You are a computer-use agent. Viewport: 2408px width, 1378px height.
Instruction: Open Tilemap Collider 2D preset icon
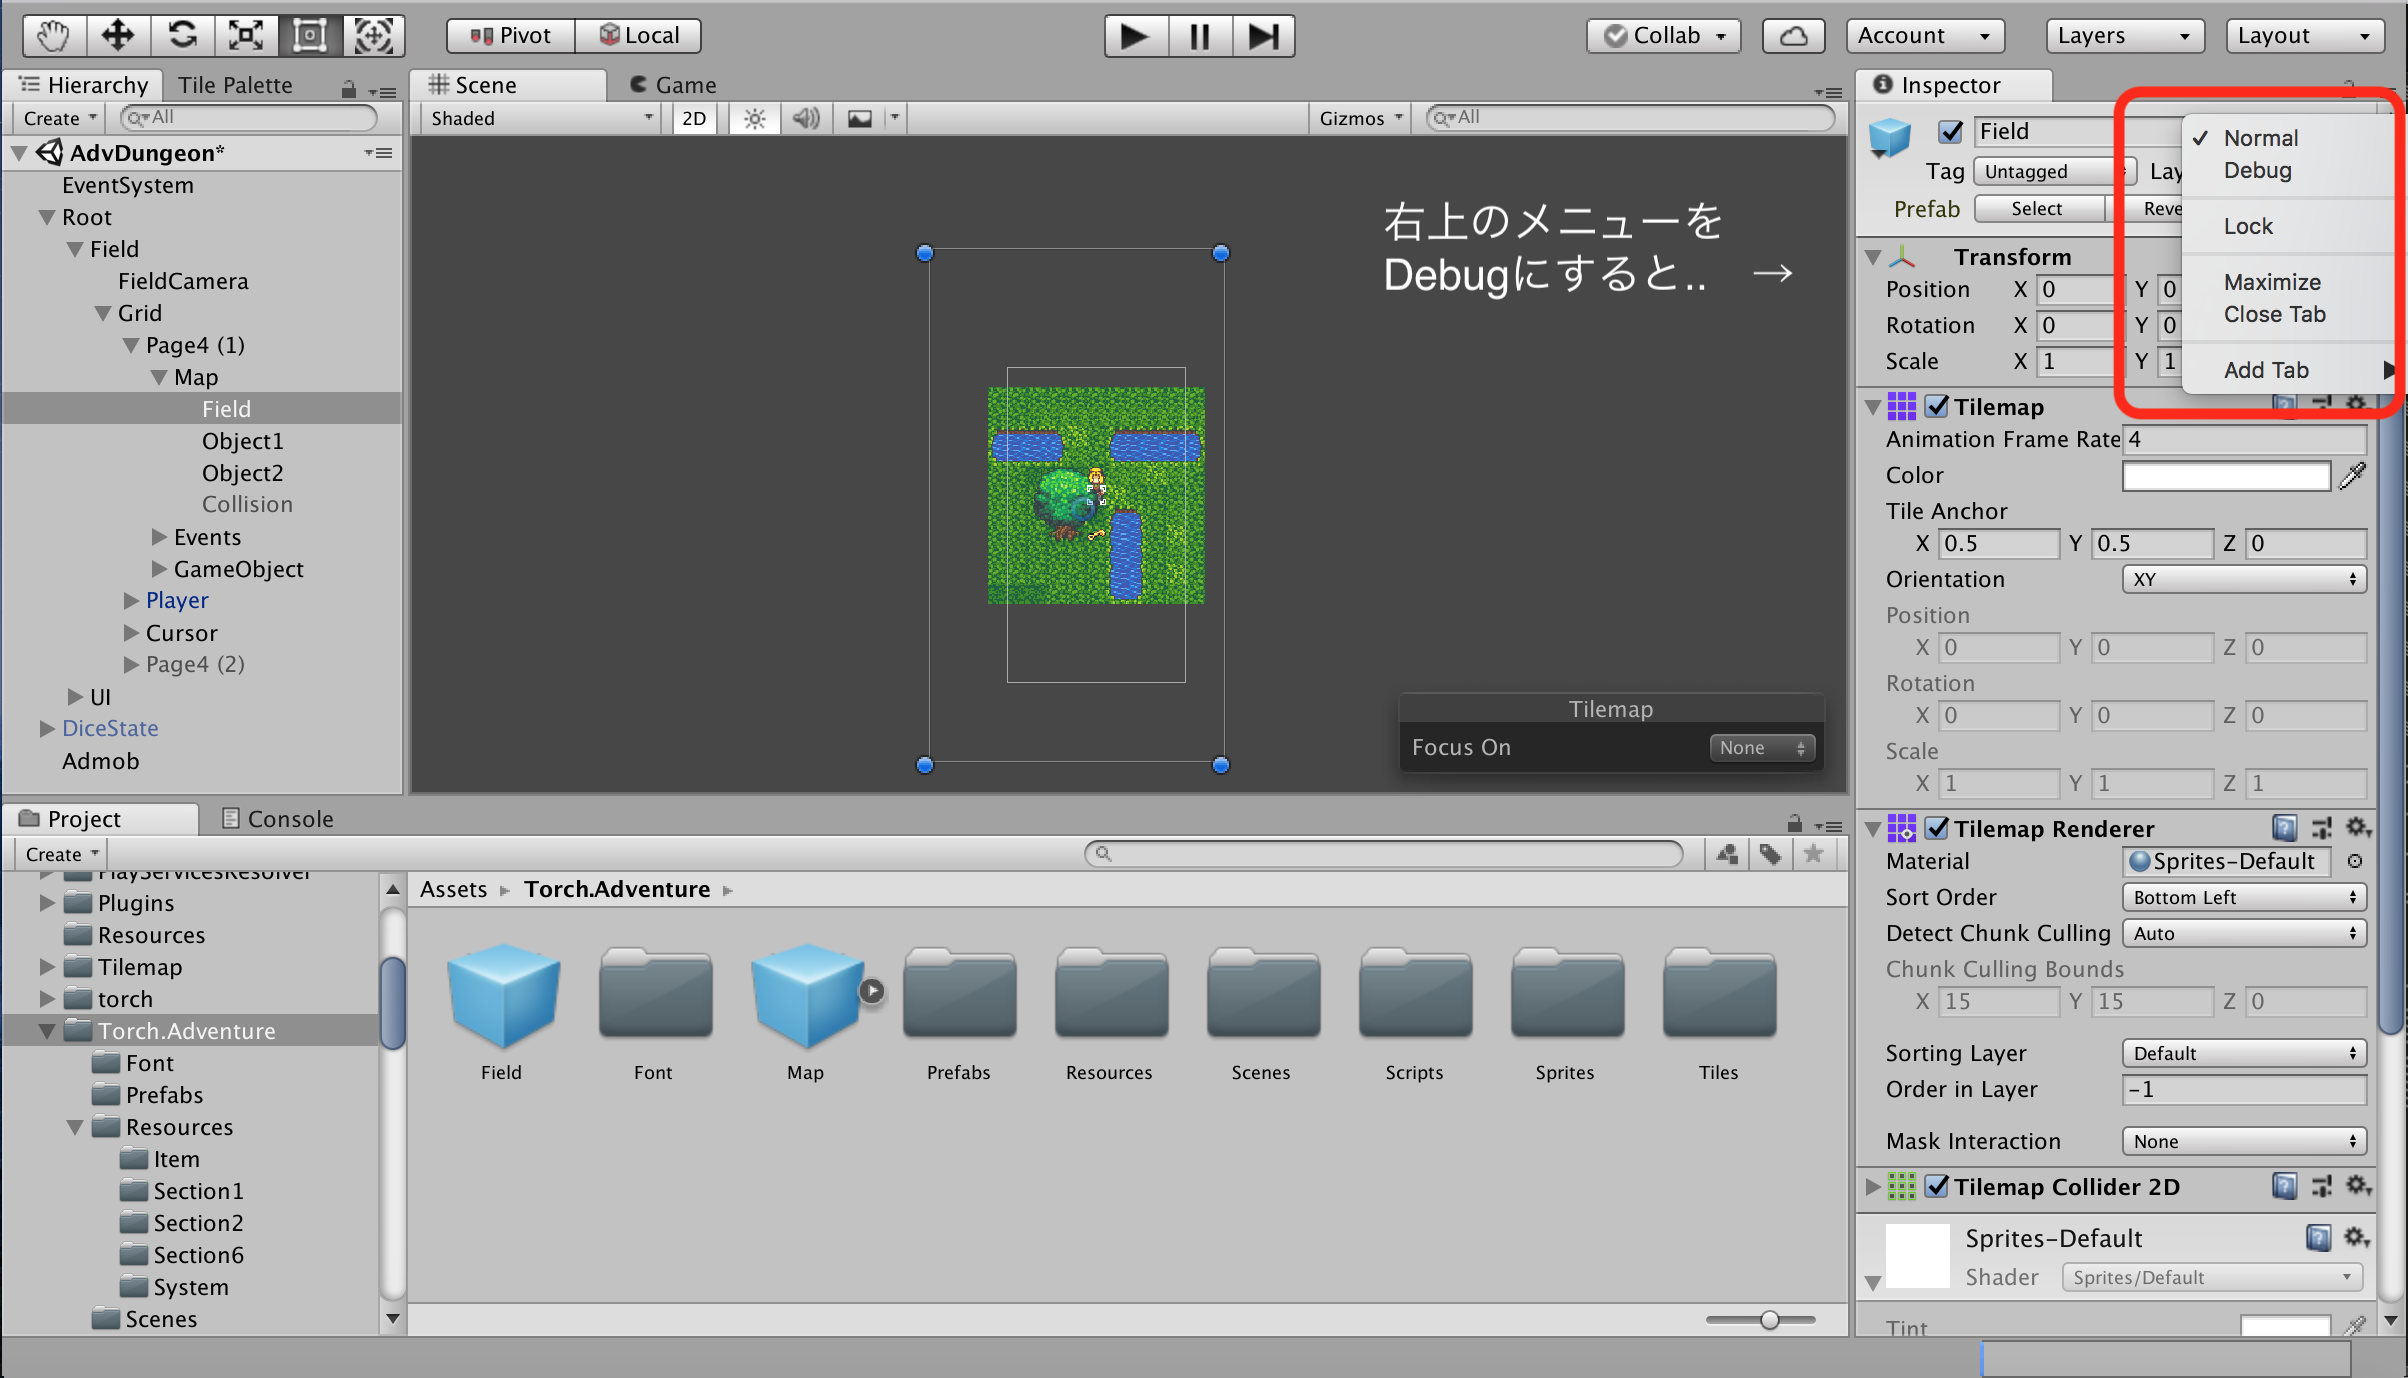click(x=2321, y=1187)
